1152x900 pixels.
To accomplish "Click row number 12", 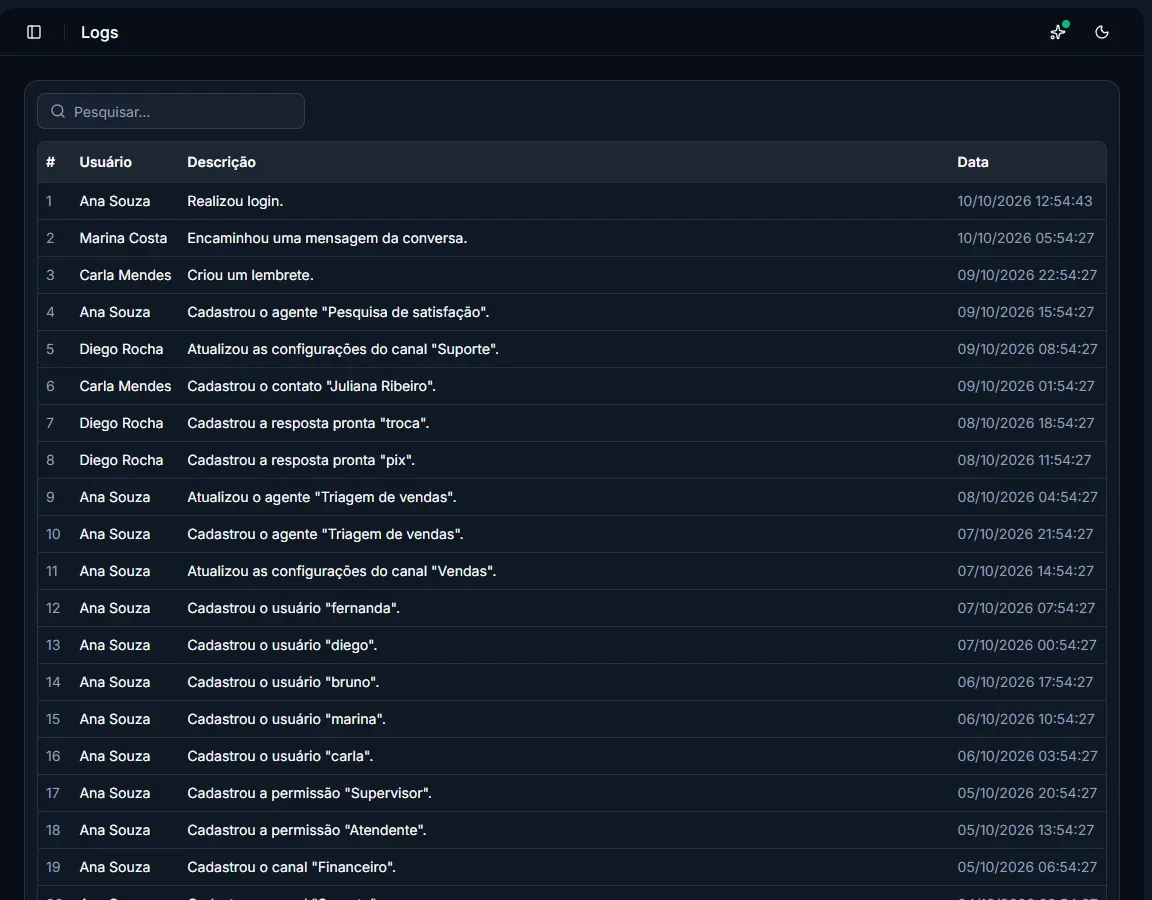I will click(53, 608).
